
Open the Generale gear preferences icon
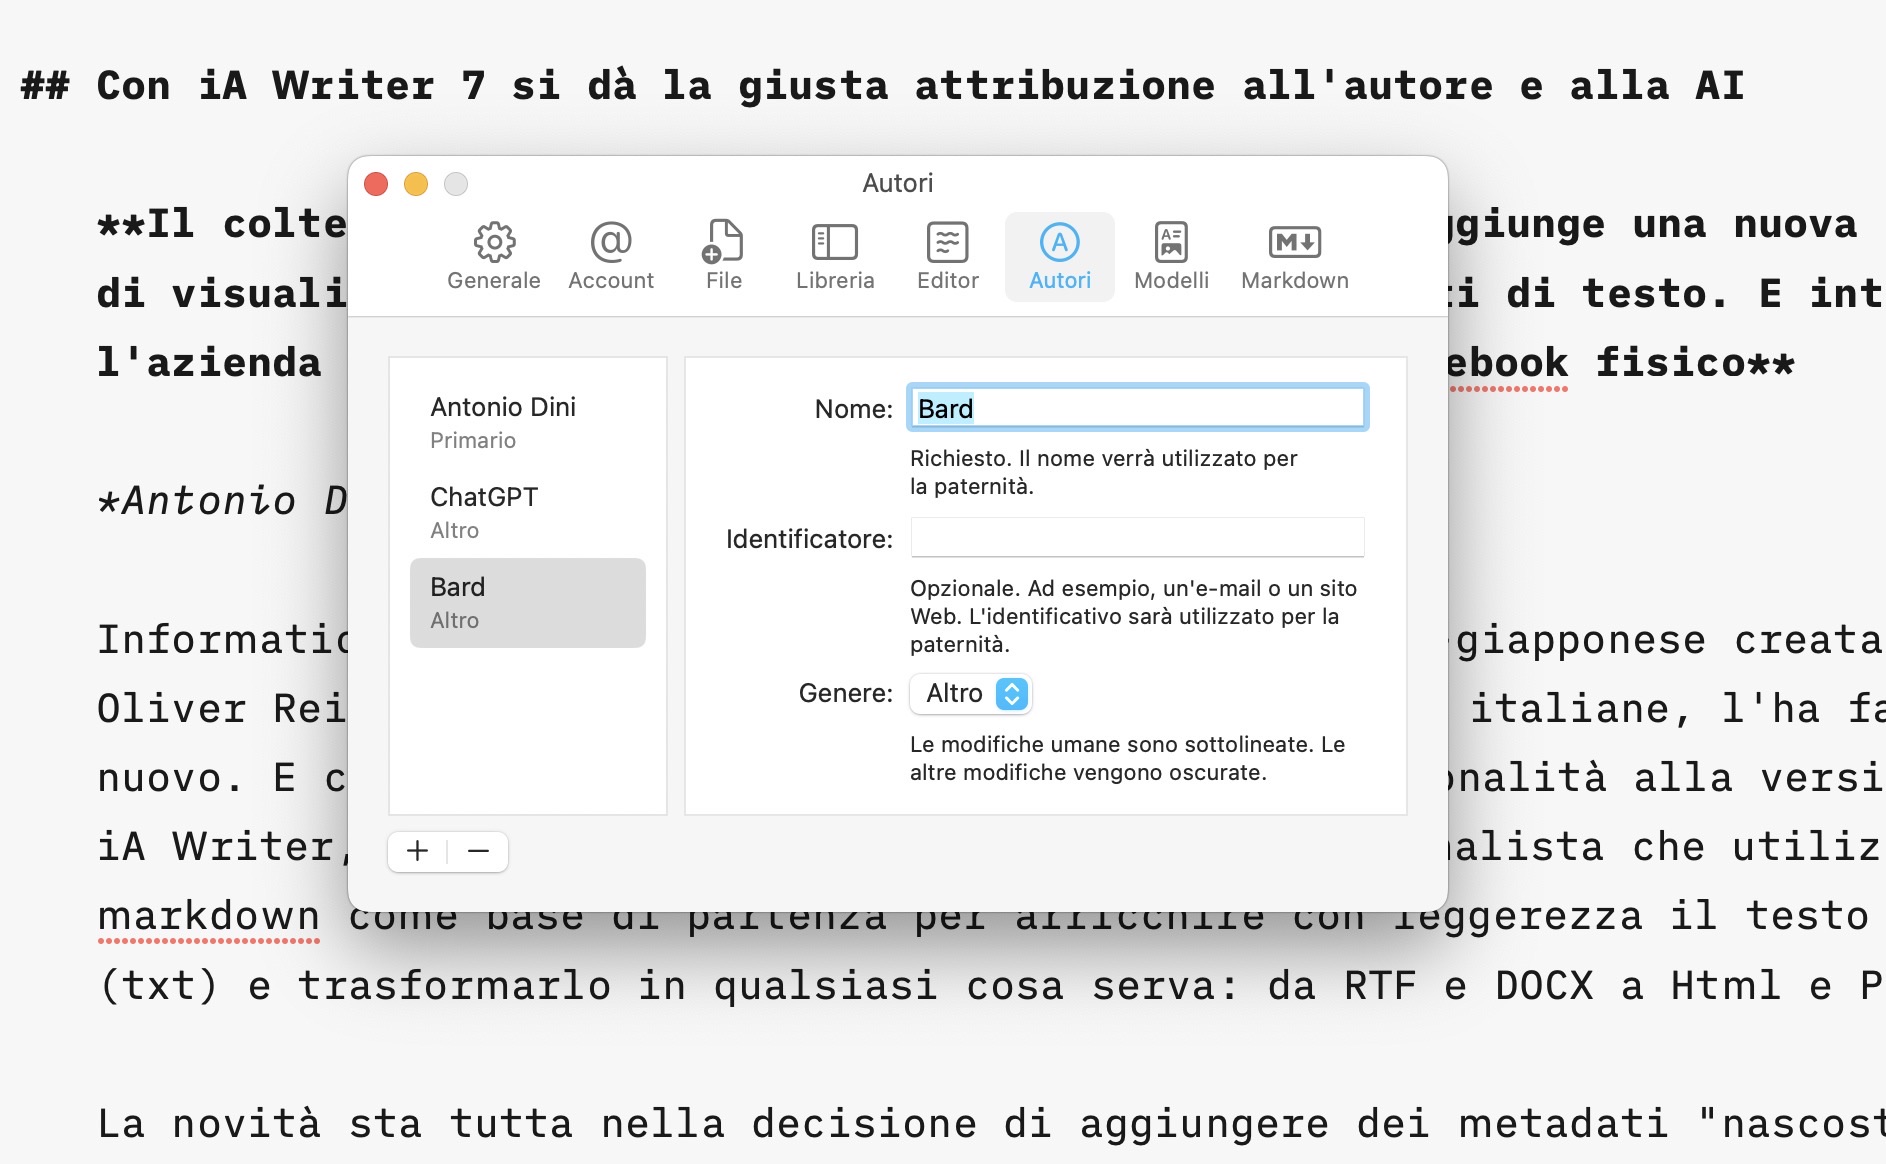click(x=494, y=256)
